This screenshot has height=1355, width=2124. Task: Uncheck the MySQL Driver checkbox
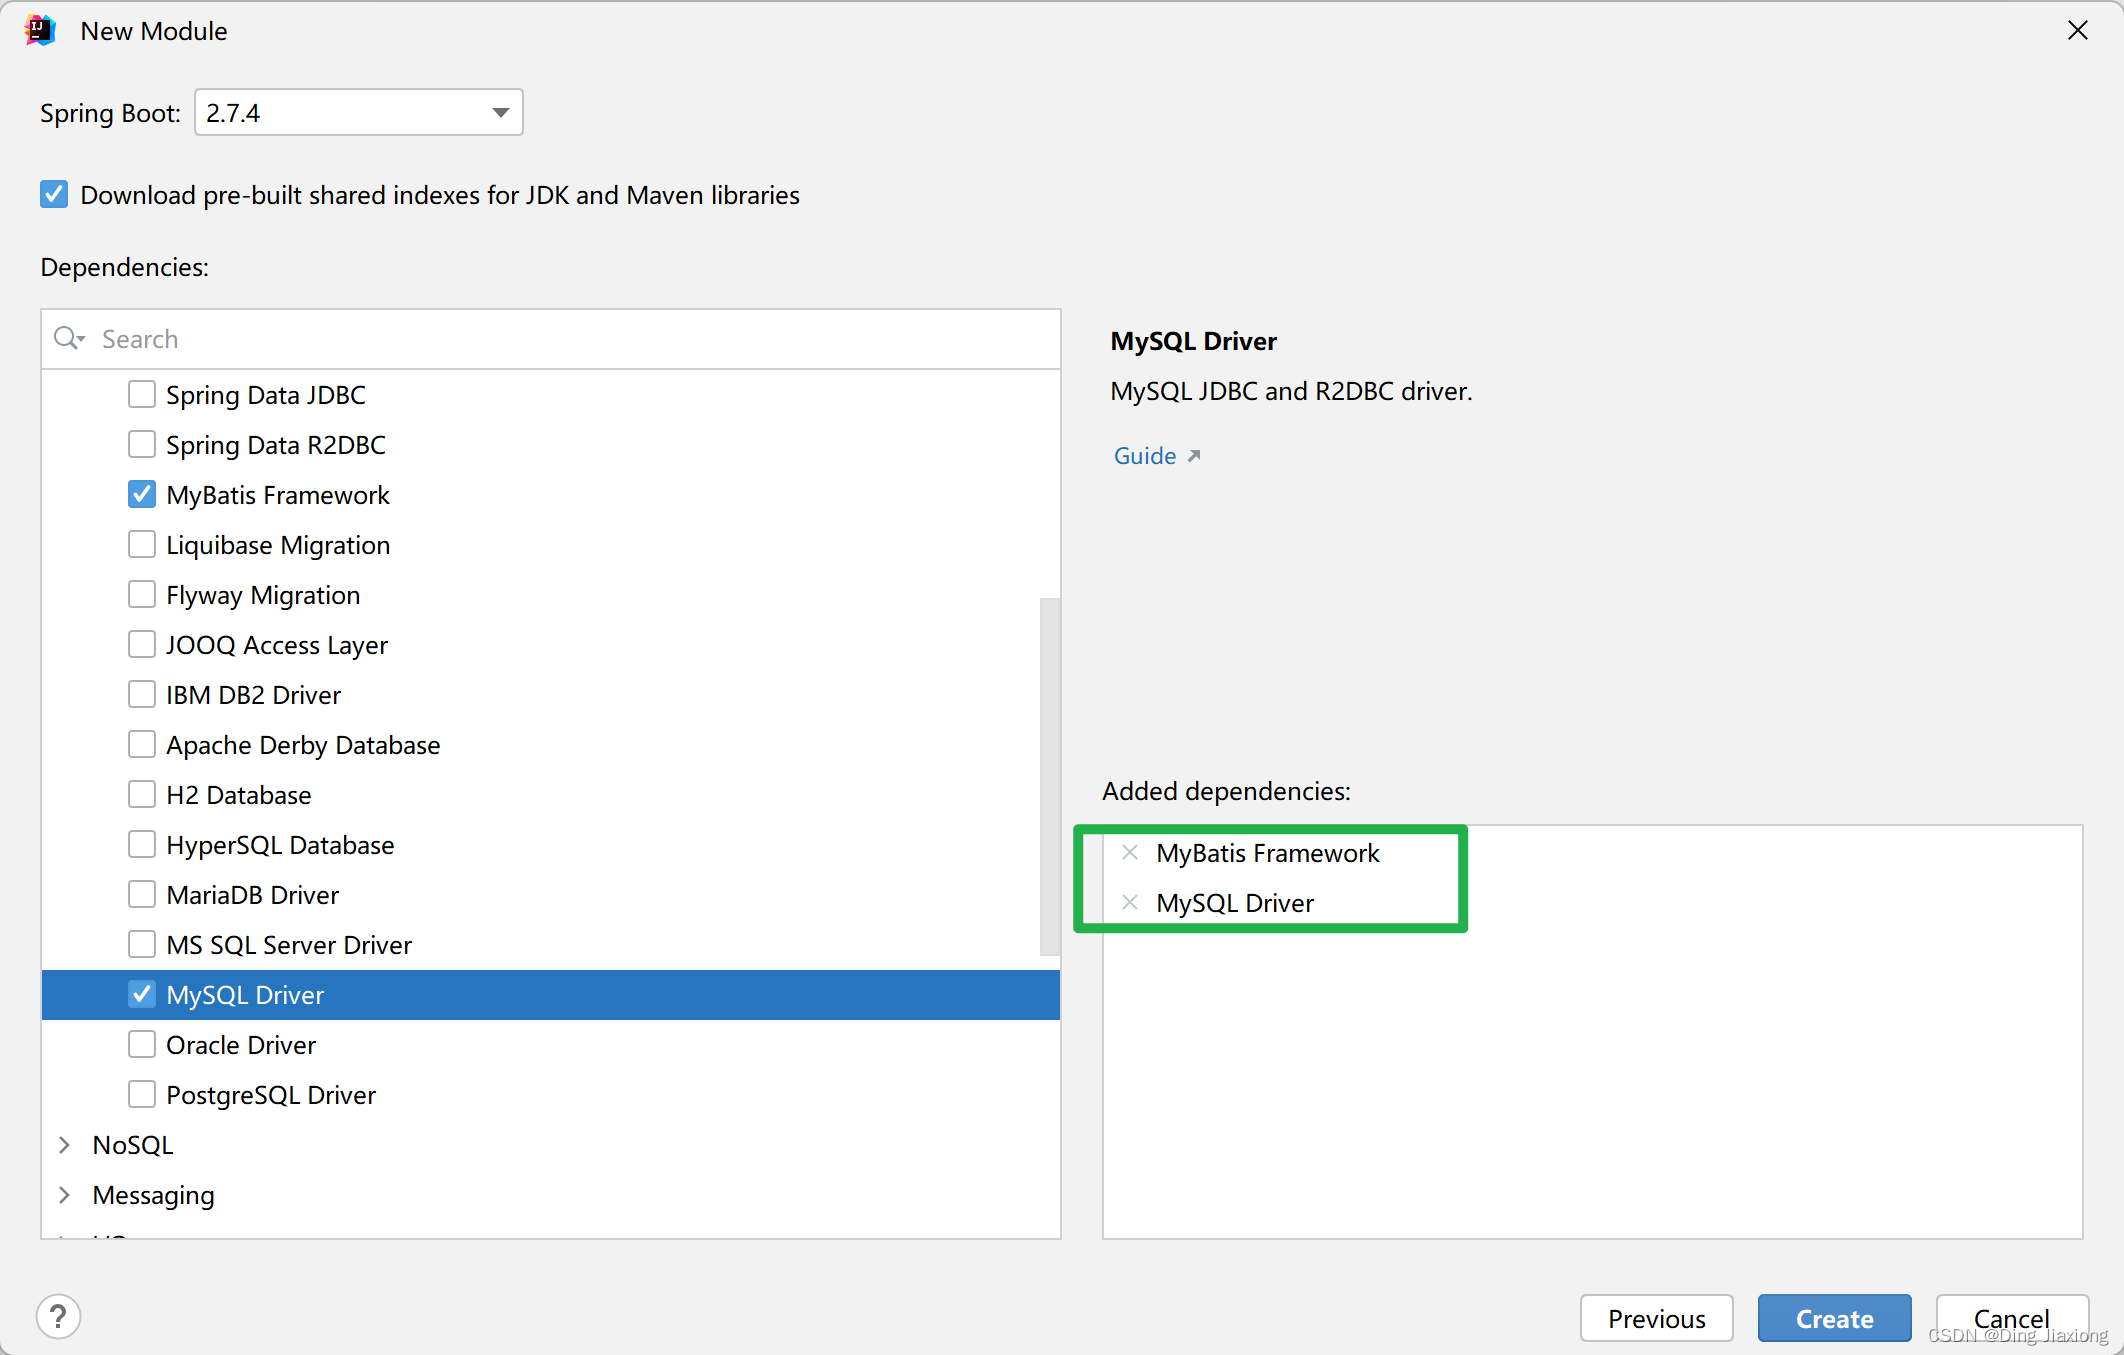coord(142,994)
